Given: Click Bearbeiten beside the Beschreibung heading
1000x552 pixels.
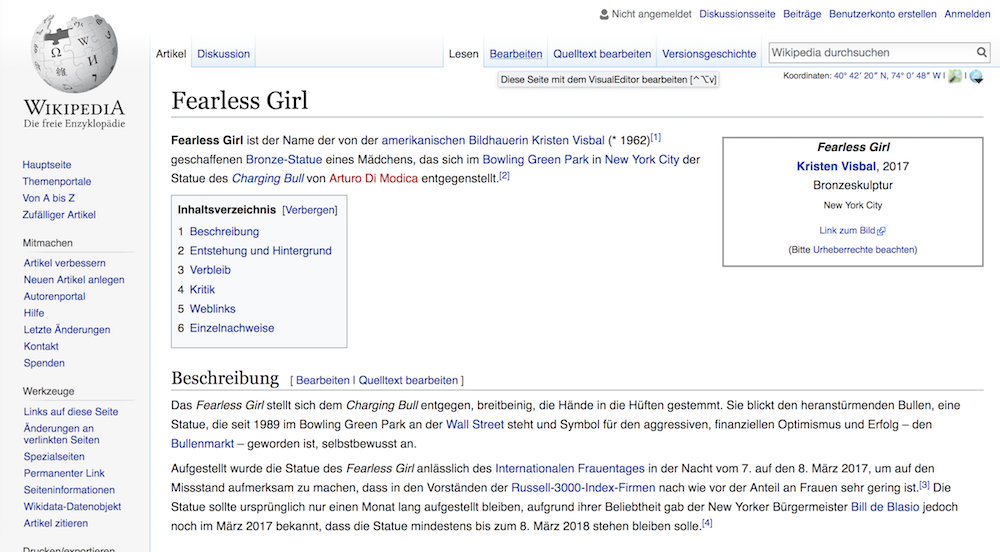Looking at the screenshot, I should click(x=323, y=381).
